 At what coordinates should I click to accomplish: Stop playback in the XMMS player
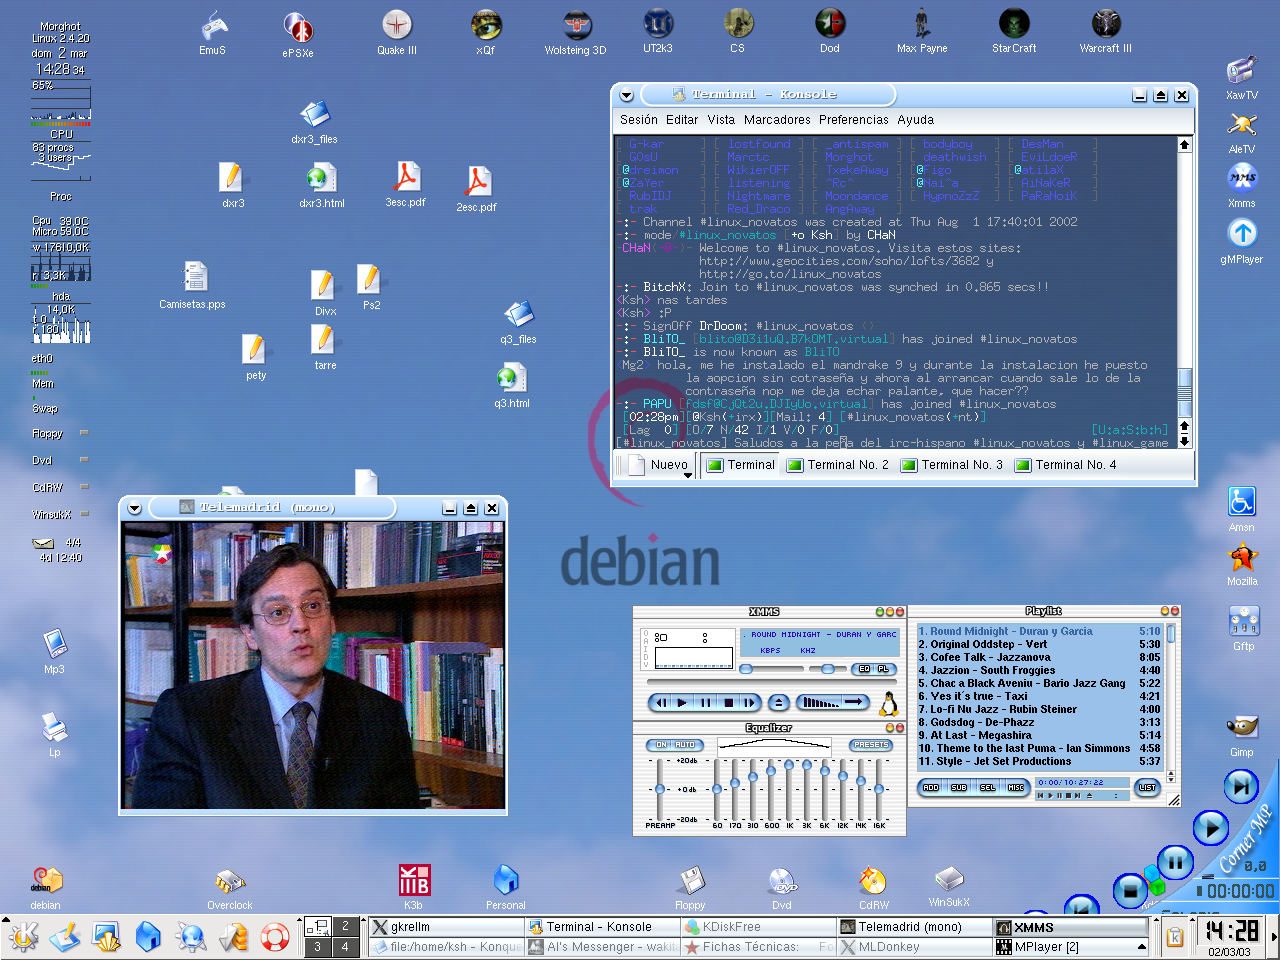[x=729, y=703]
